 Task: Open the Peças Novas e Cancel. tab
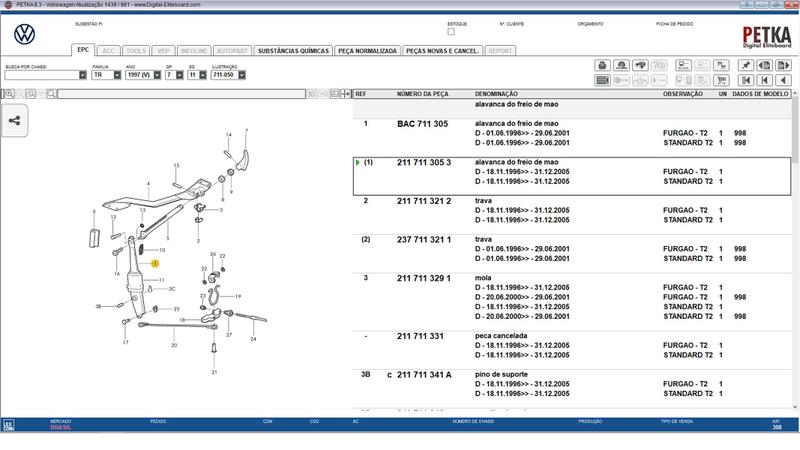tap(442, 51)
